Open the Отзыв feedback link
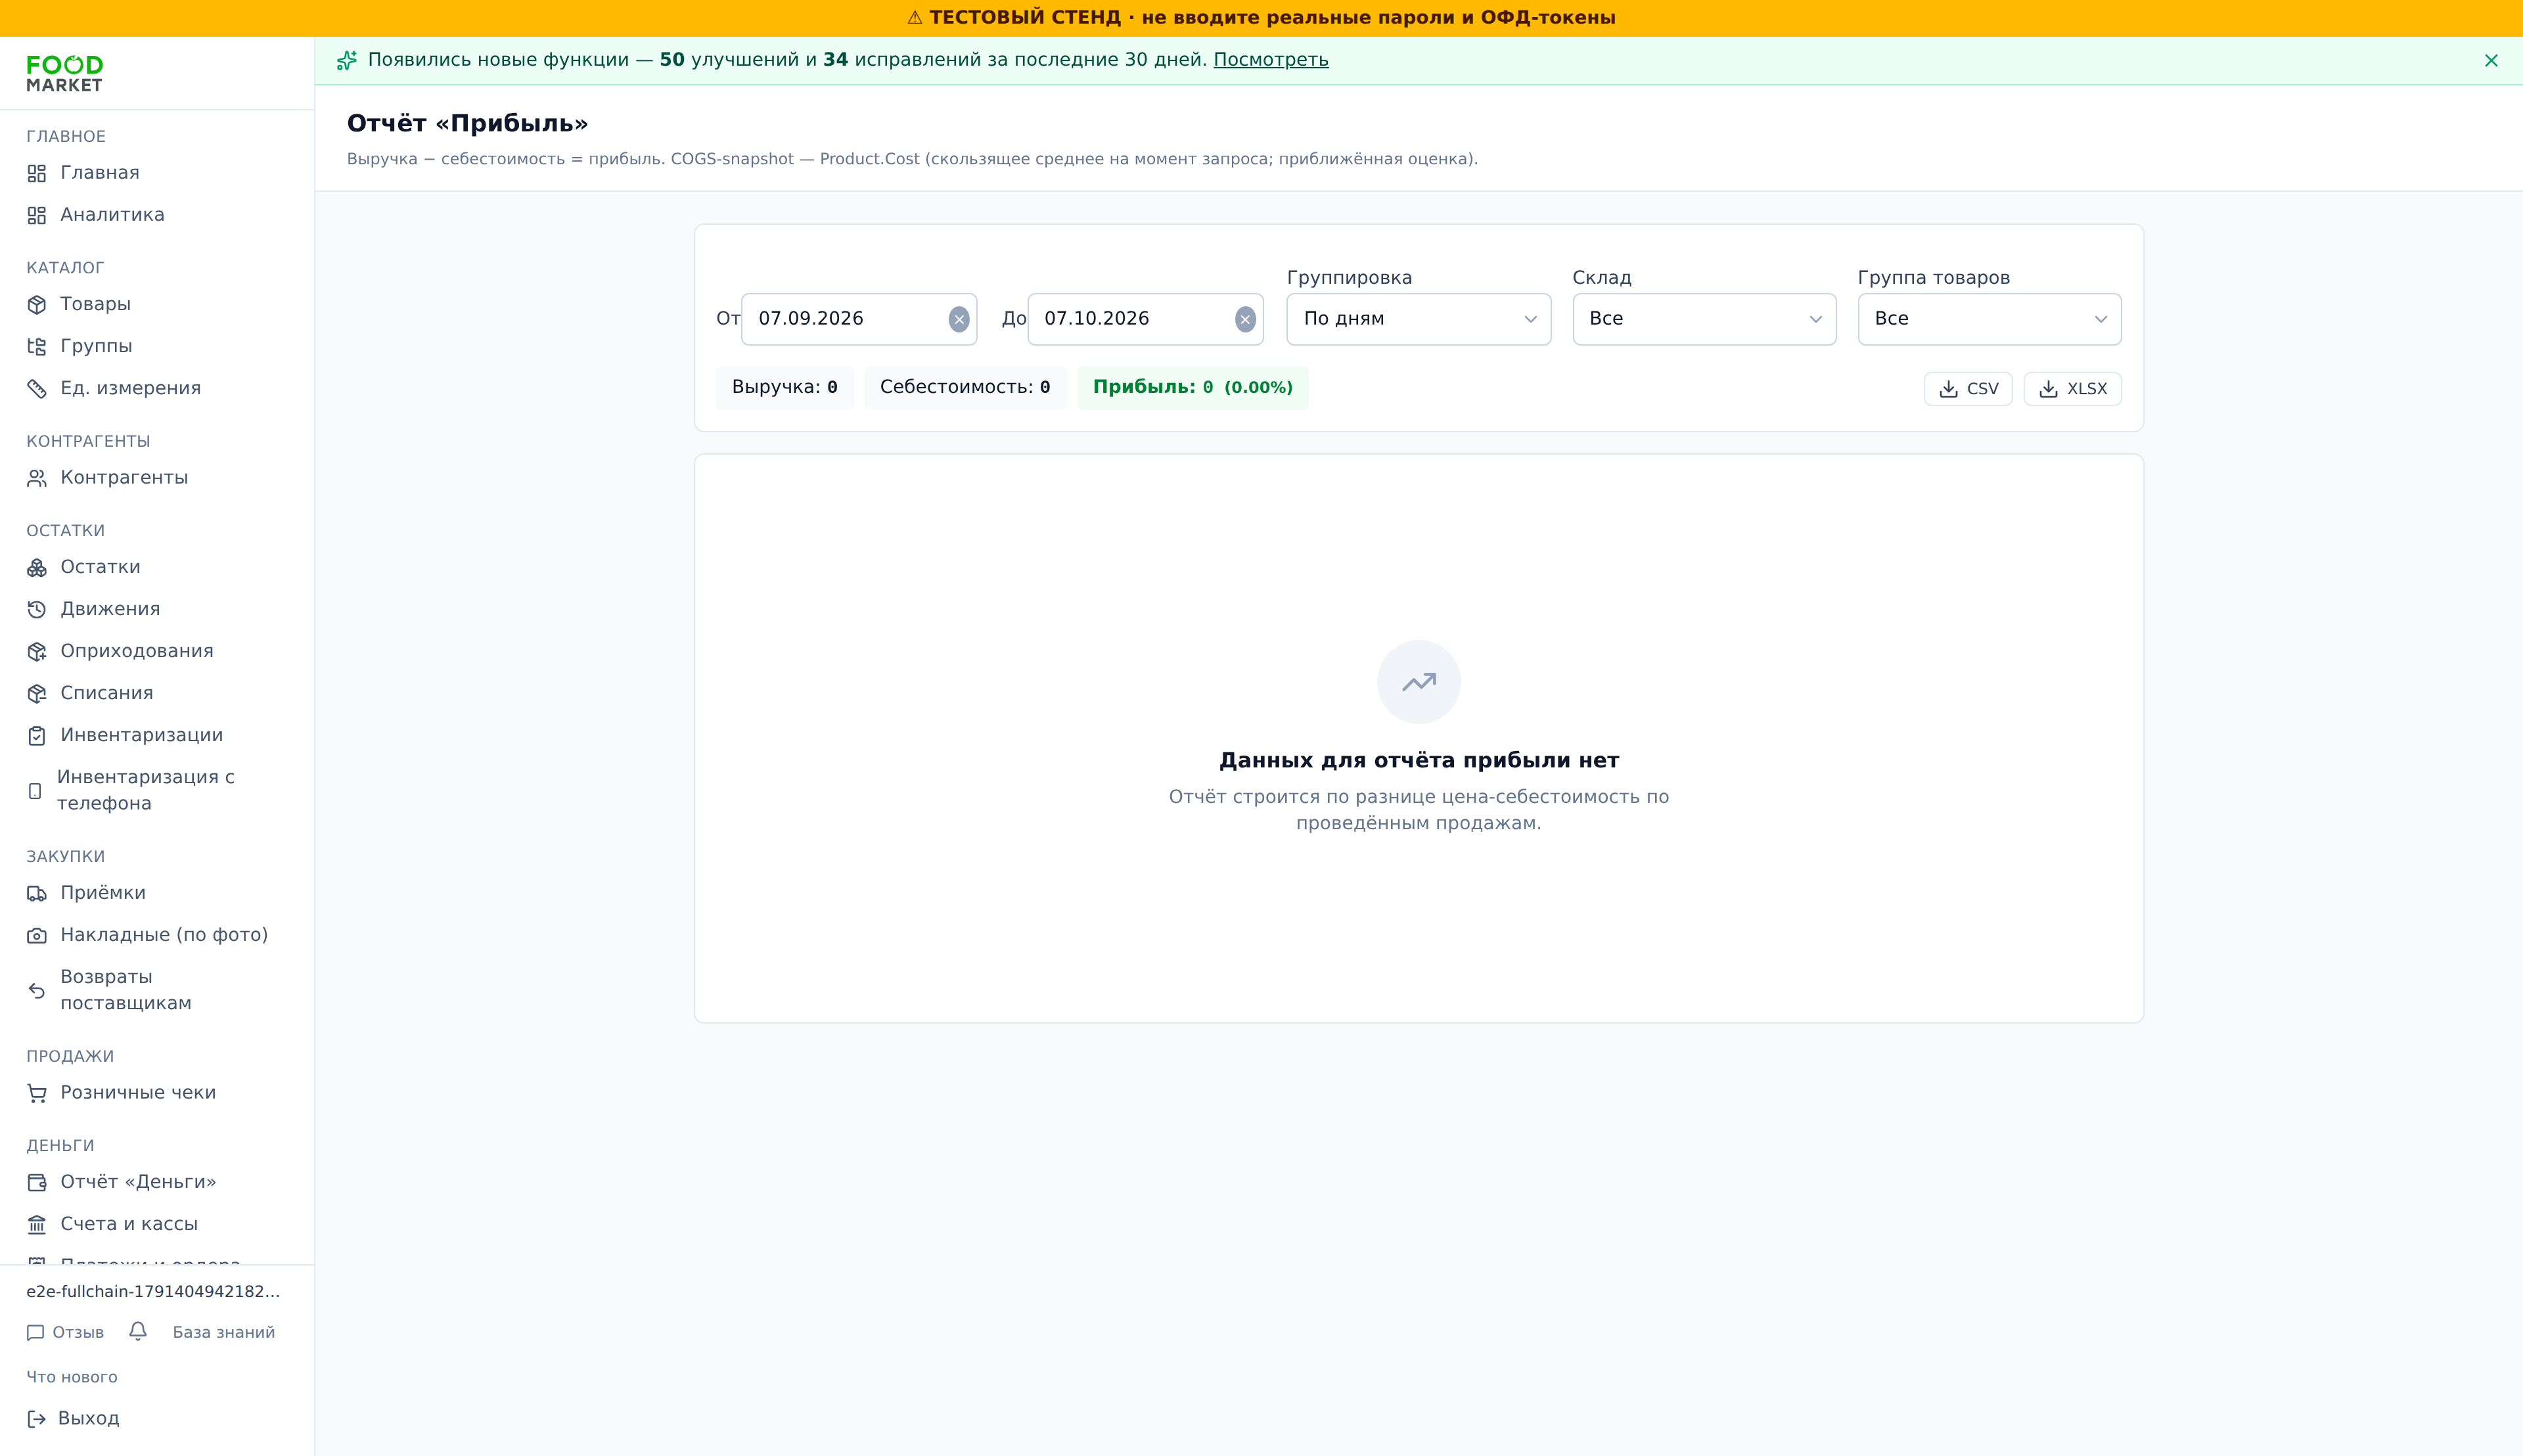This screenshot has width=2523, height=1456. [x=66, y=1332]
